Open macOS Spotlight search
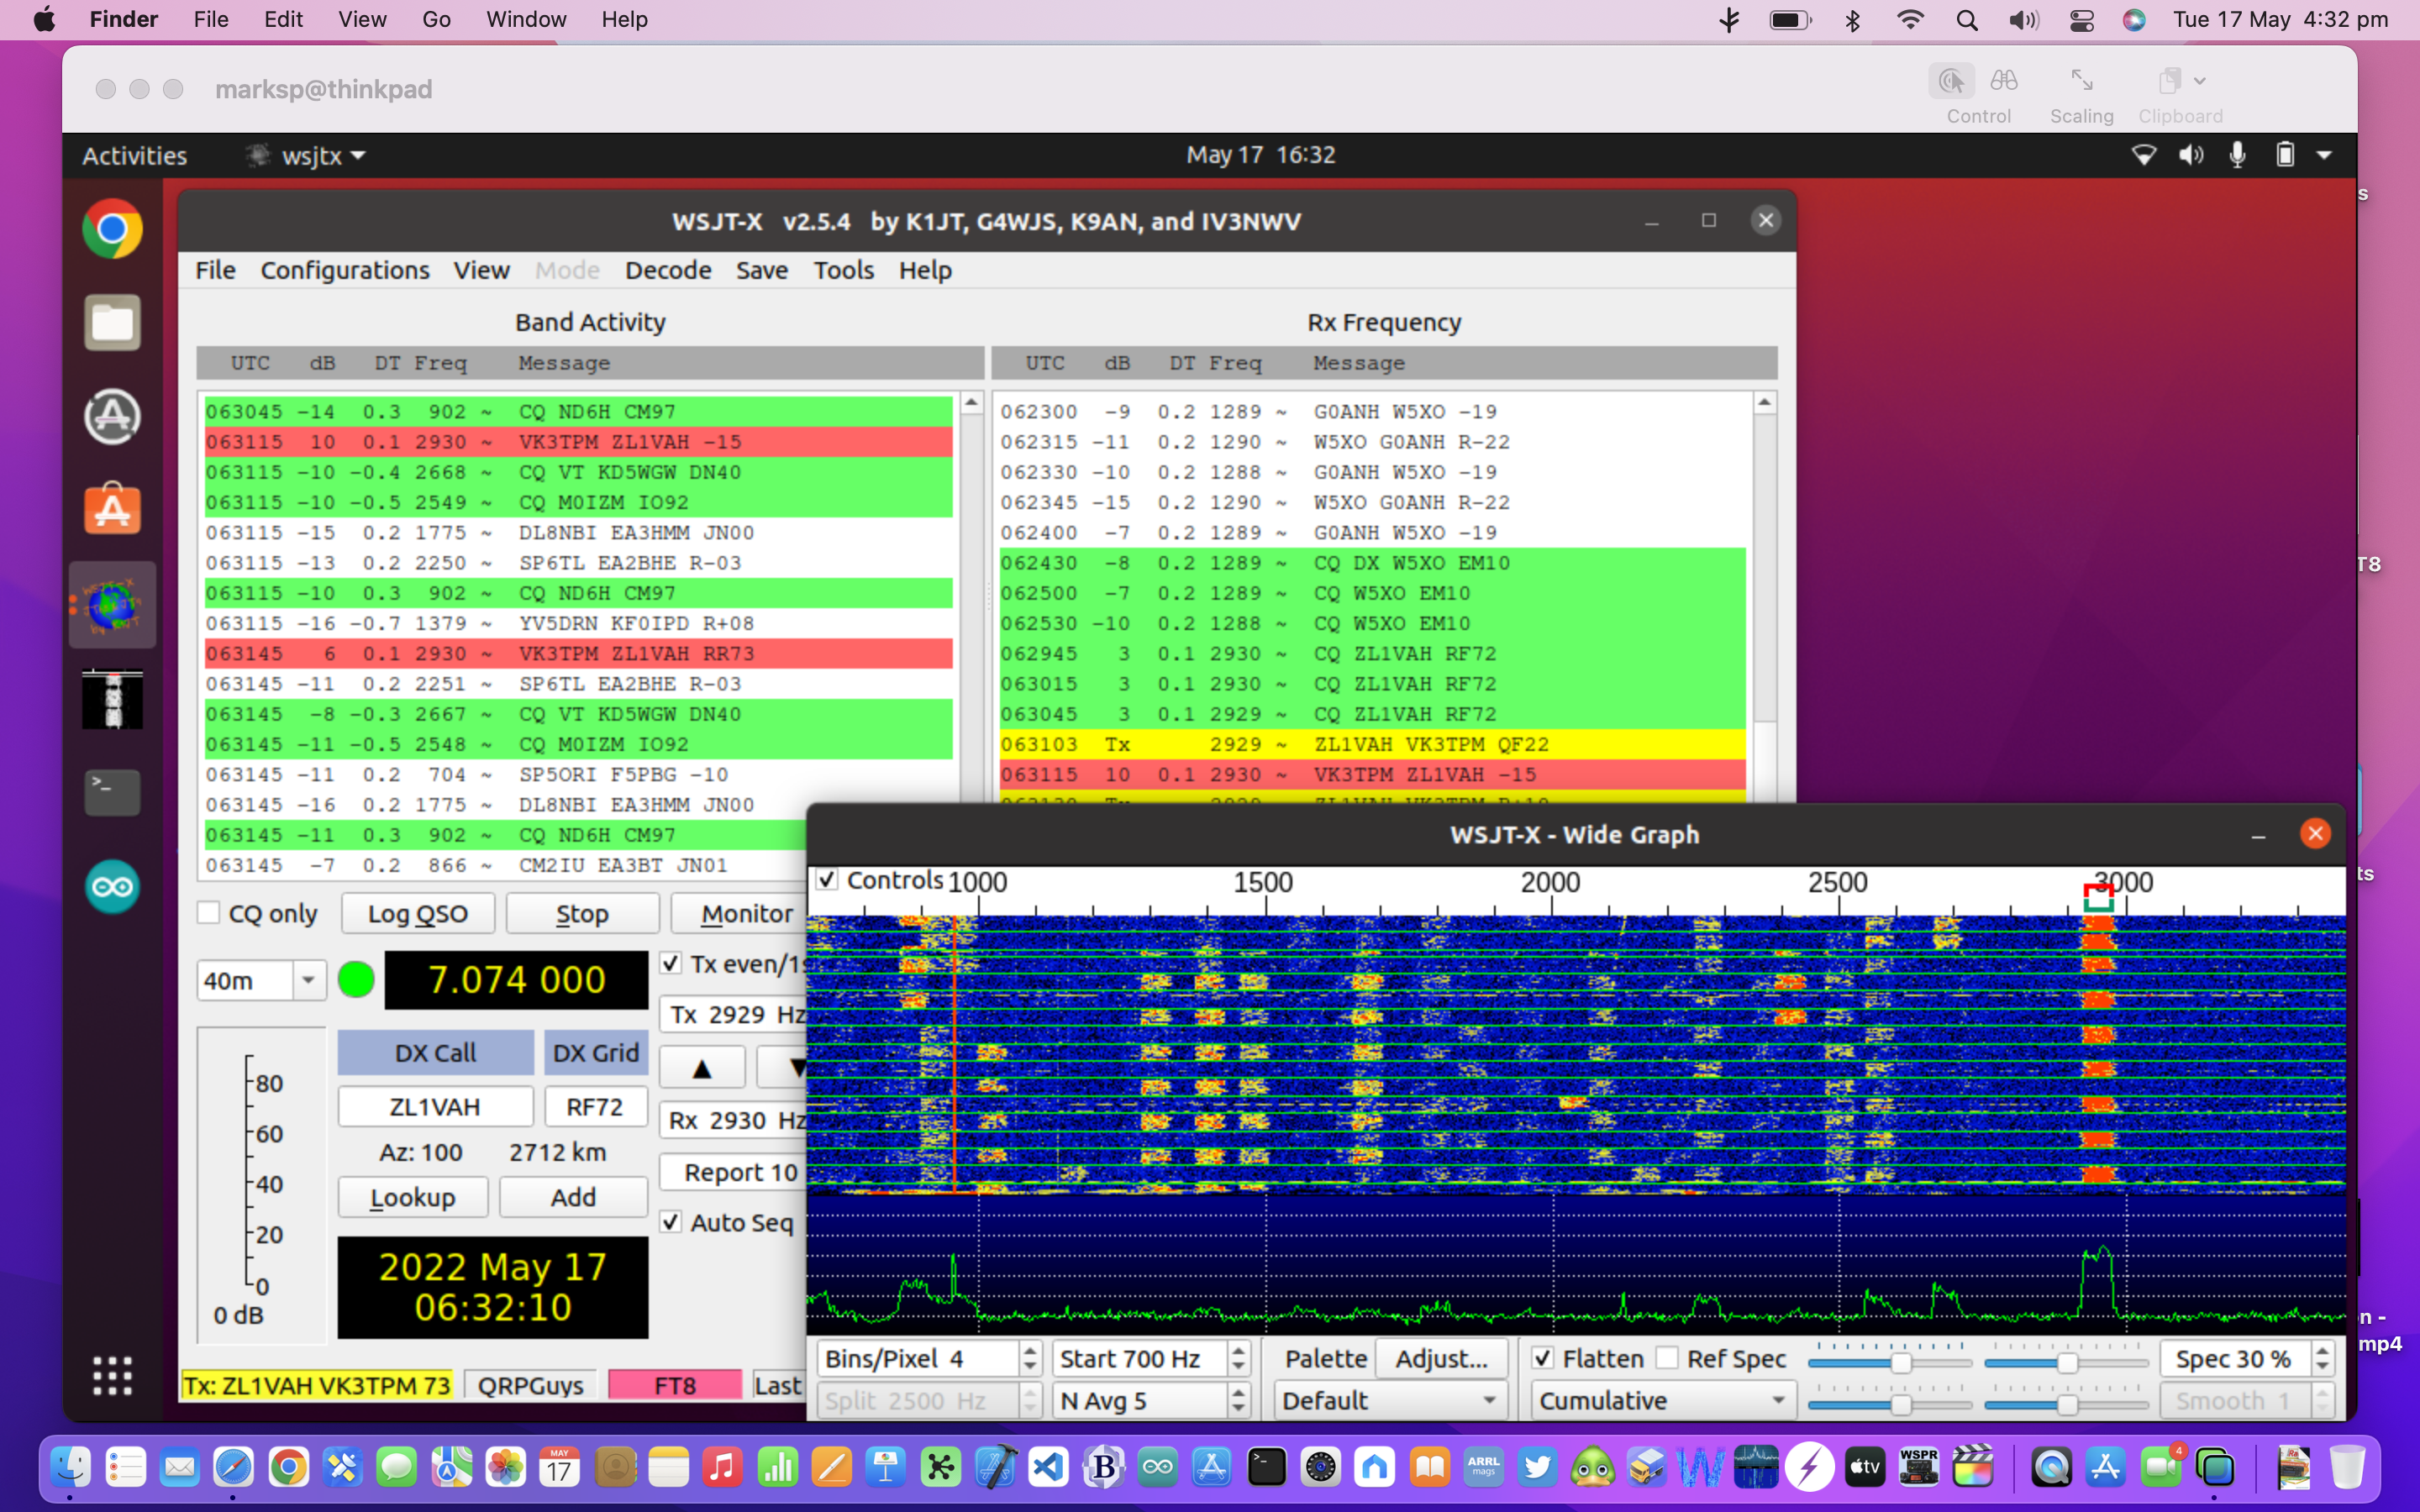2420x1512 pixels. pos(1967,20)
